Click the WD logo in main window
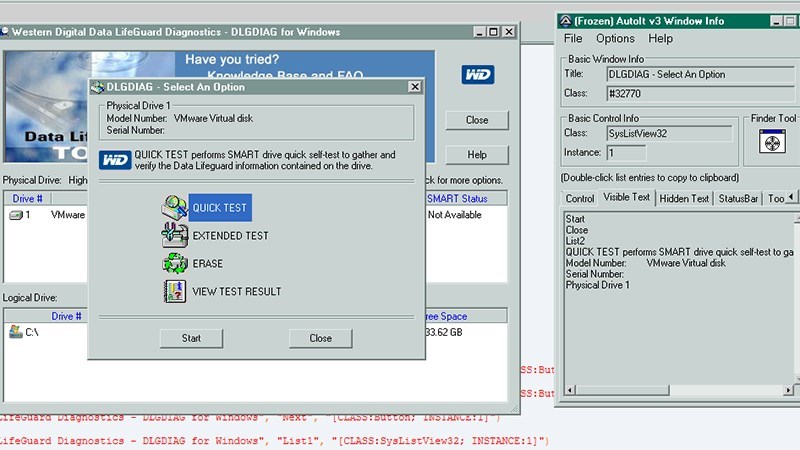 478,74
